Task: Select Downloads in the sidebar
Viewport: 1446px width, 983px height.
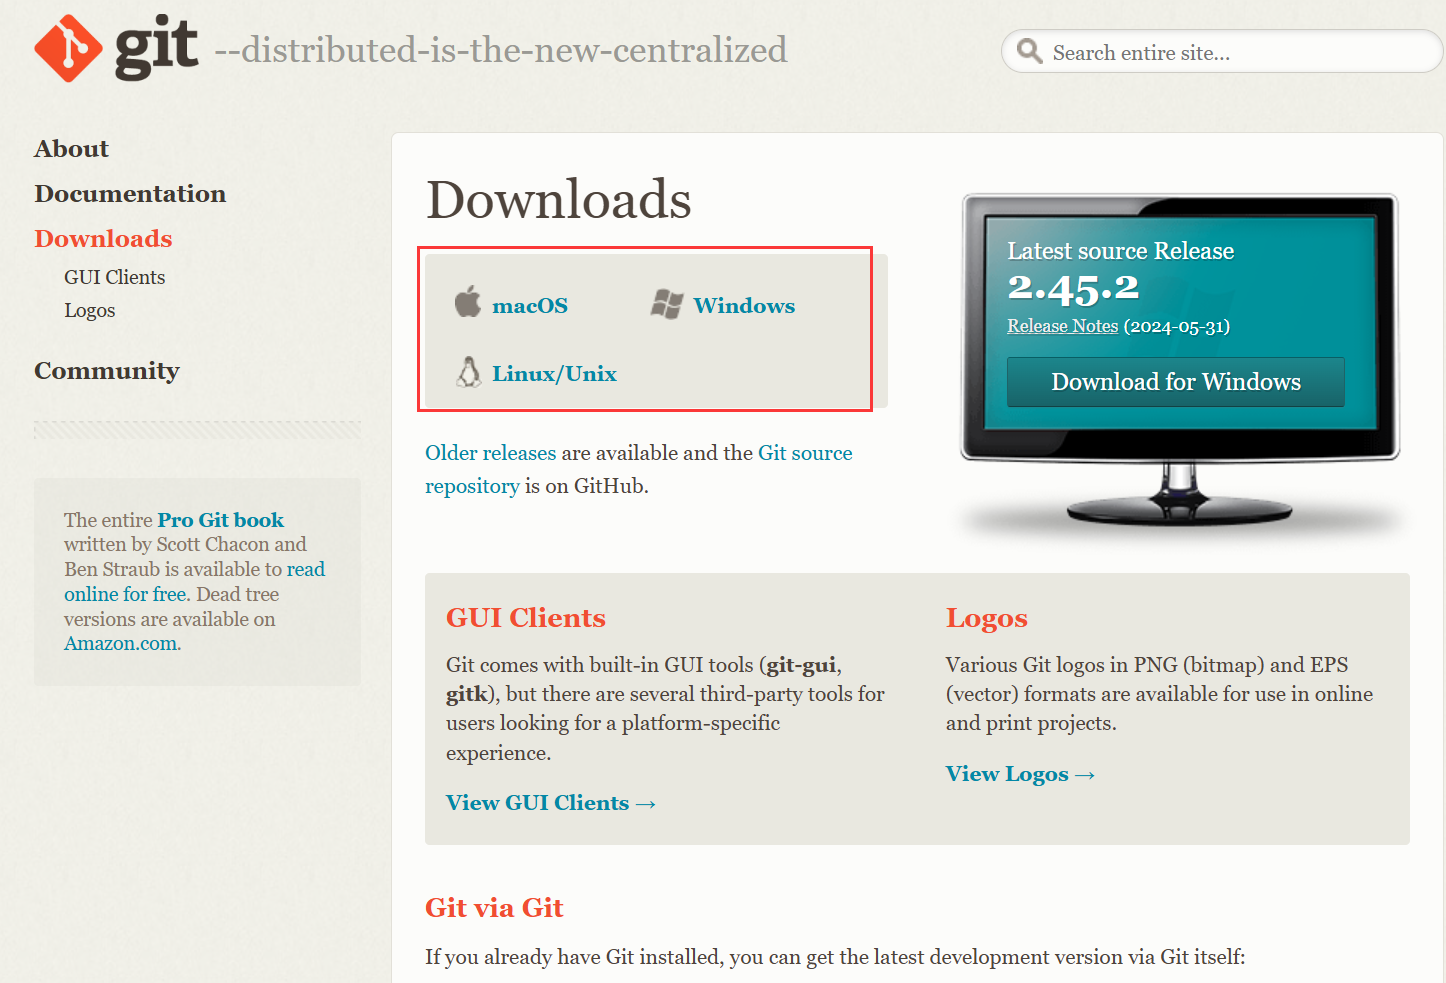Action: click(x=103, y=239)
